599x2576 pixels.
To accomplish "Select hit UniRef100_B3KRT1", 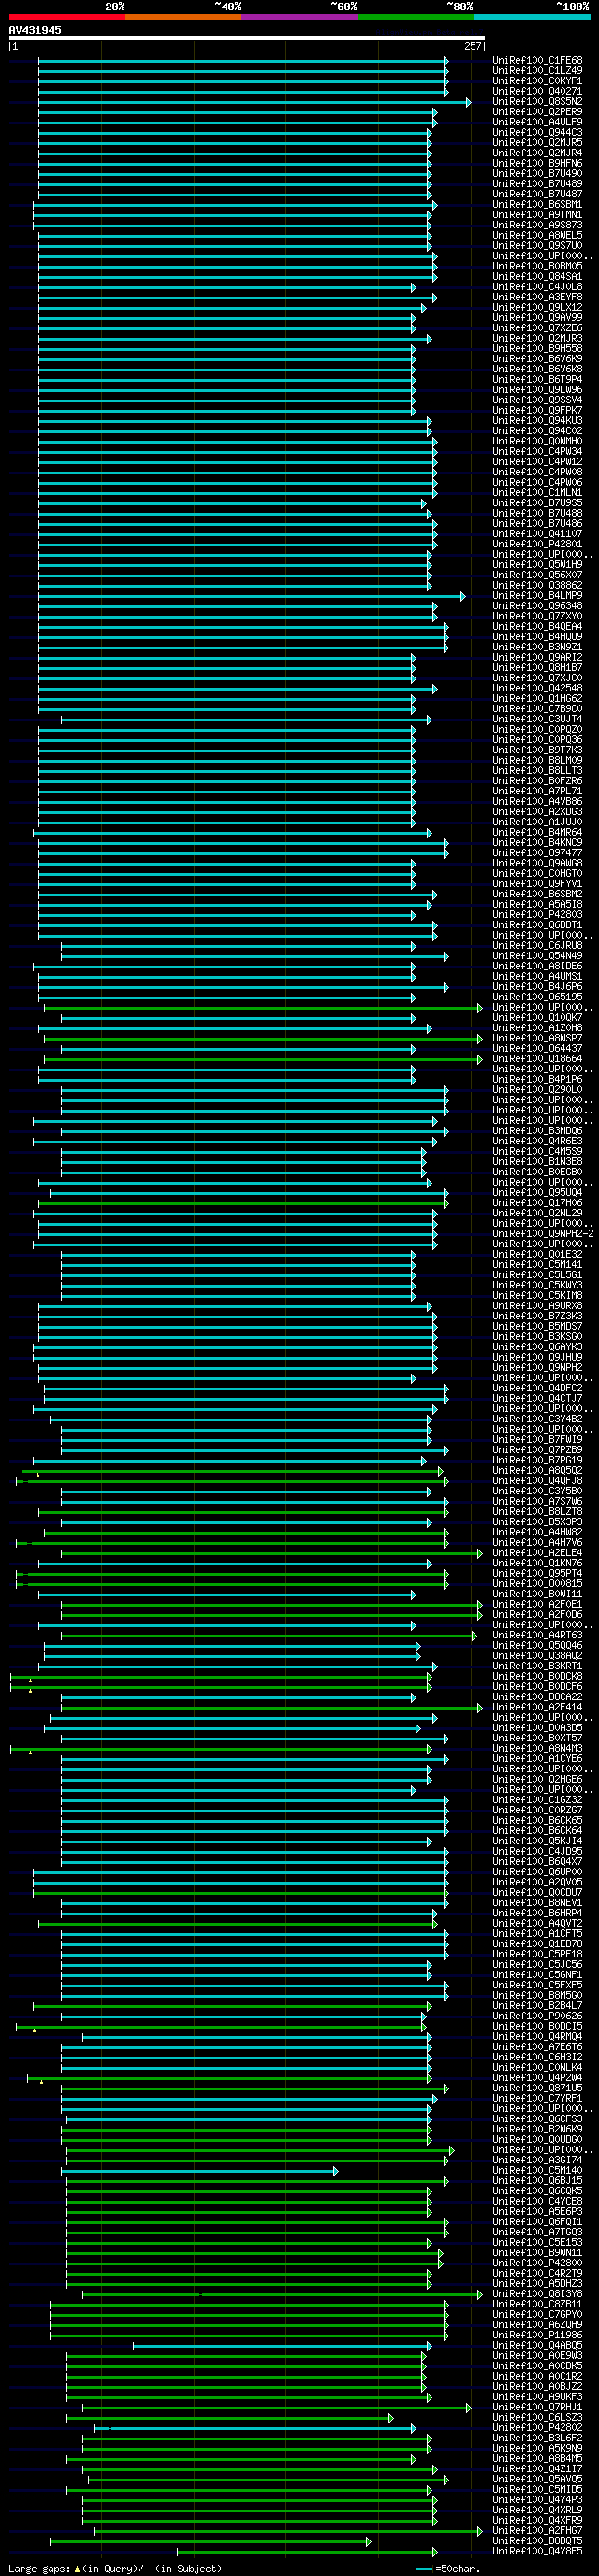I will tap(537, 1666).
